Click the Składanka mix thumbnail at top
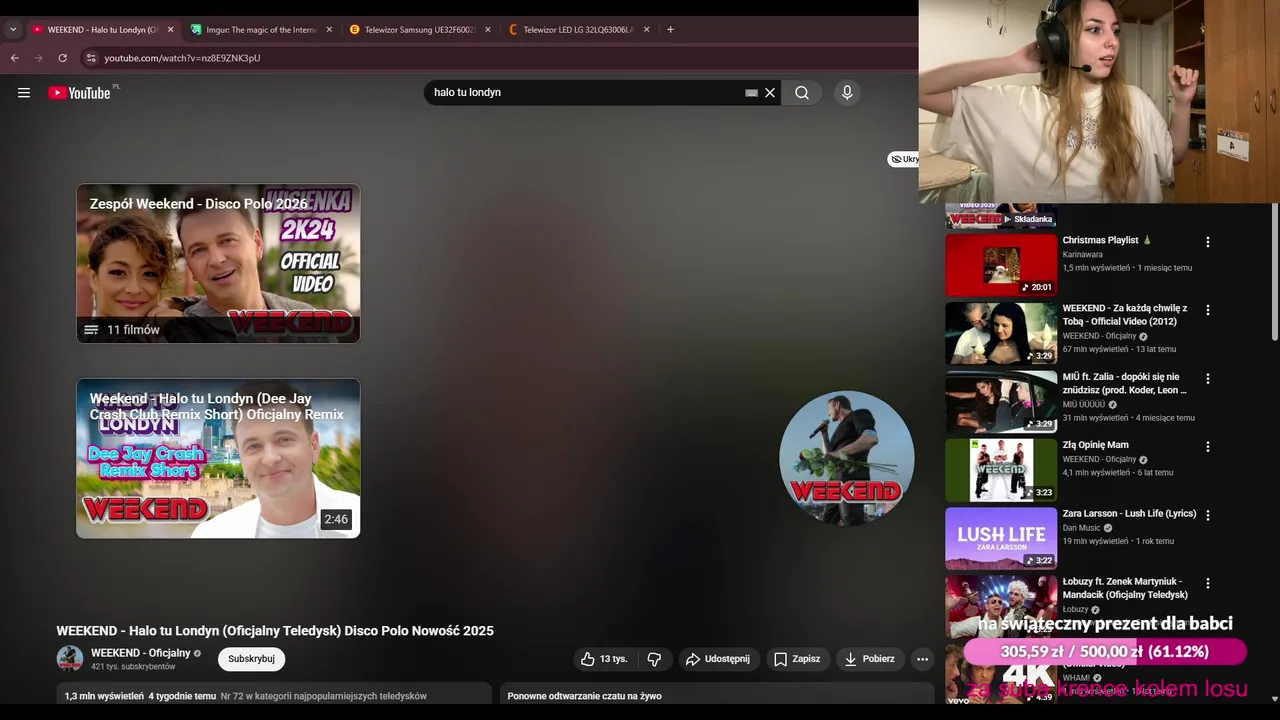This screenshot has width=1280, height=720. (1001, 216)
